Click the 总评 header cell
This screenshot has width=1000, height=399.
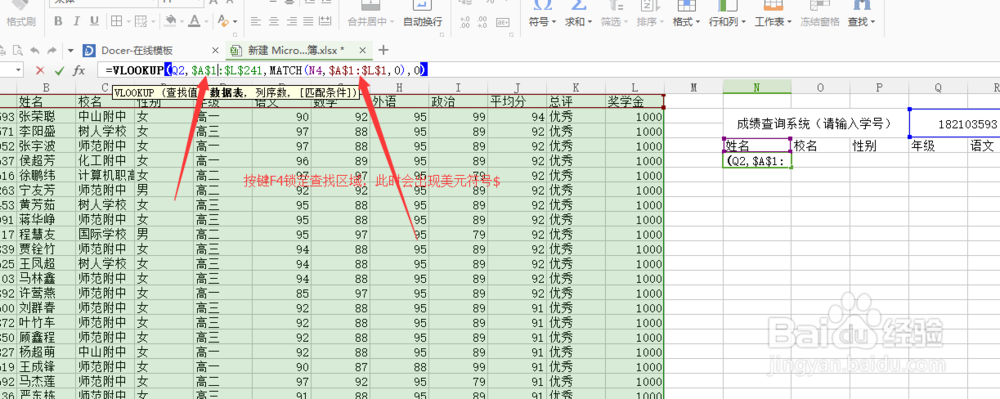tap(576, 101)
